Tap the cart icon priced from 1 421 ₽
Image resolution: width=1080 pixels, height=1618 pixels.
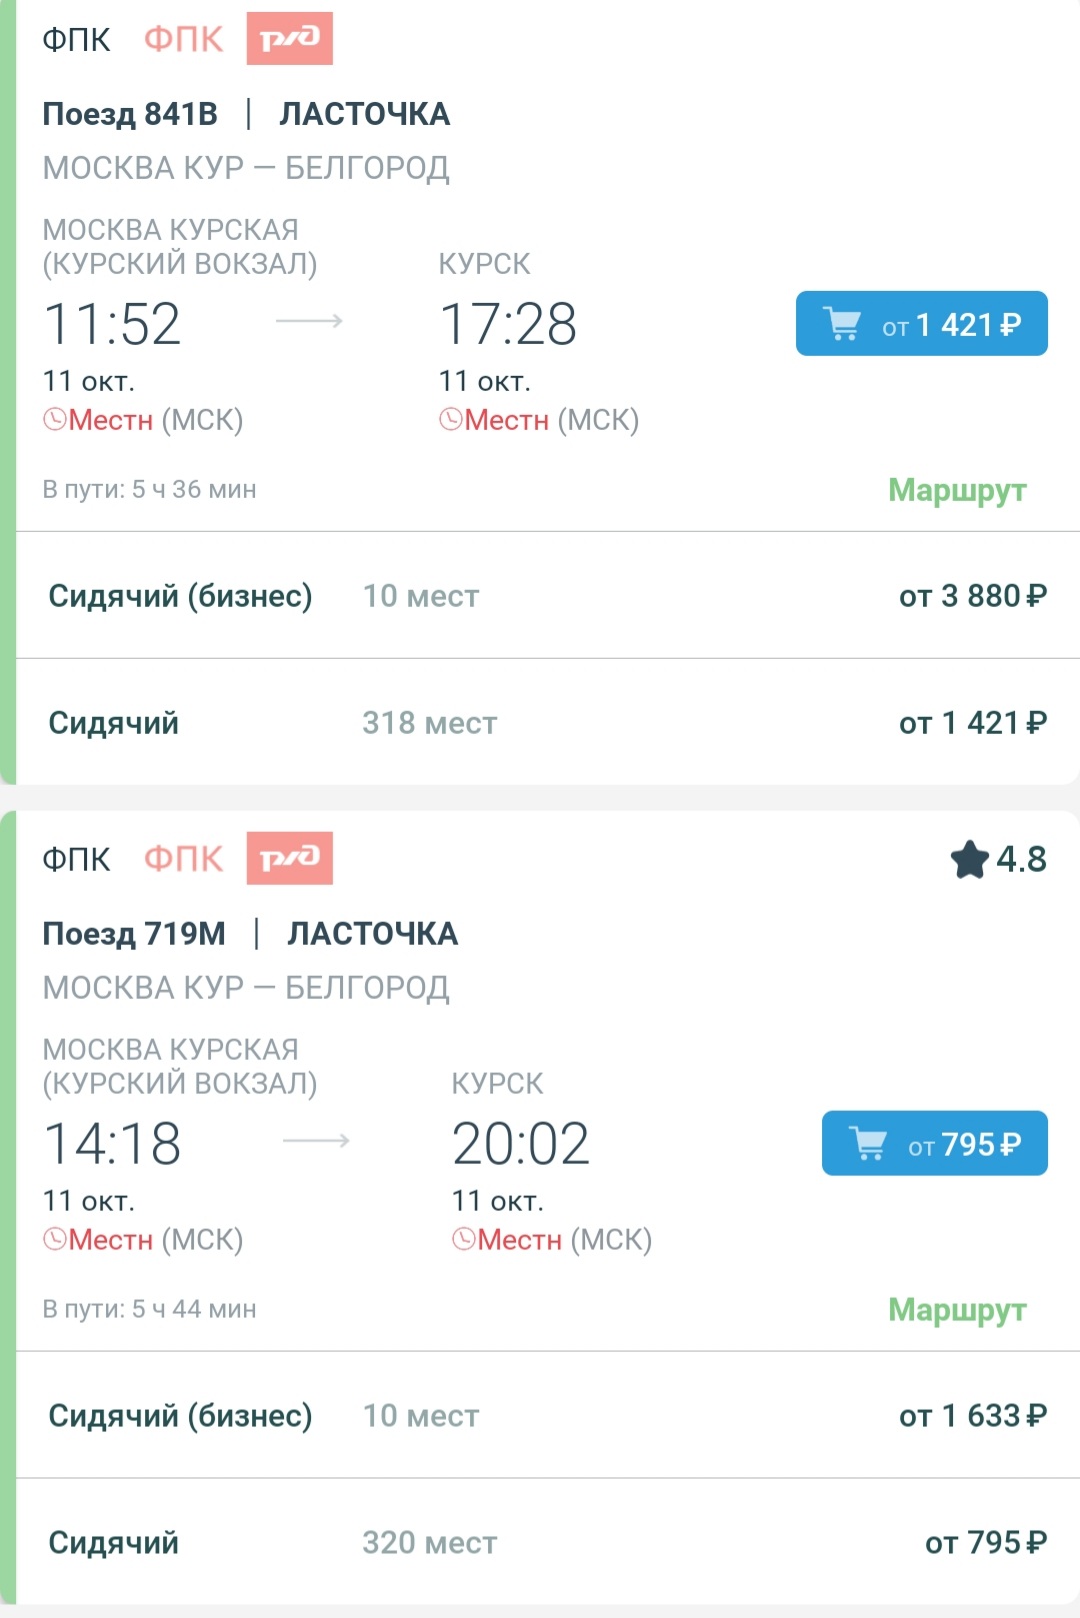tap(842, 324)
